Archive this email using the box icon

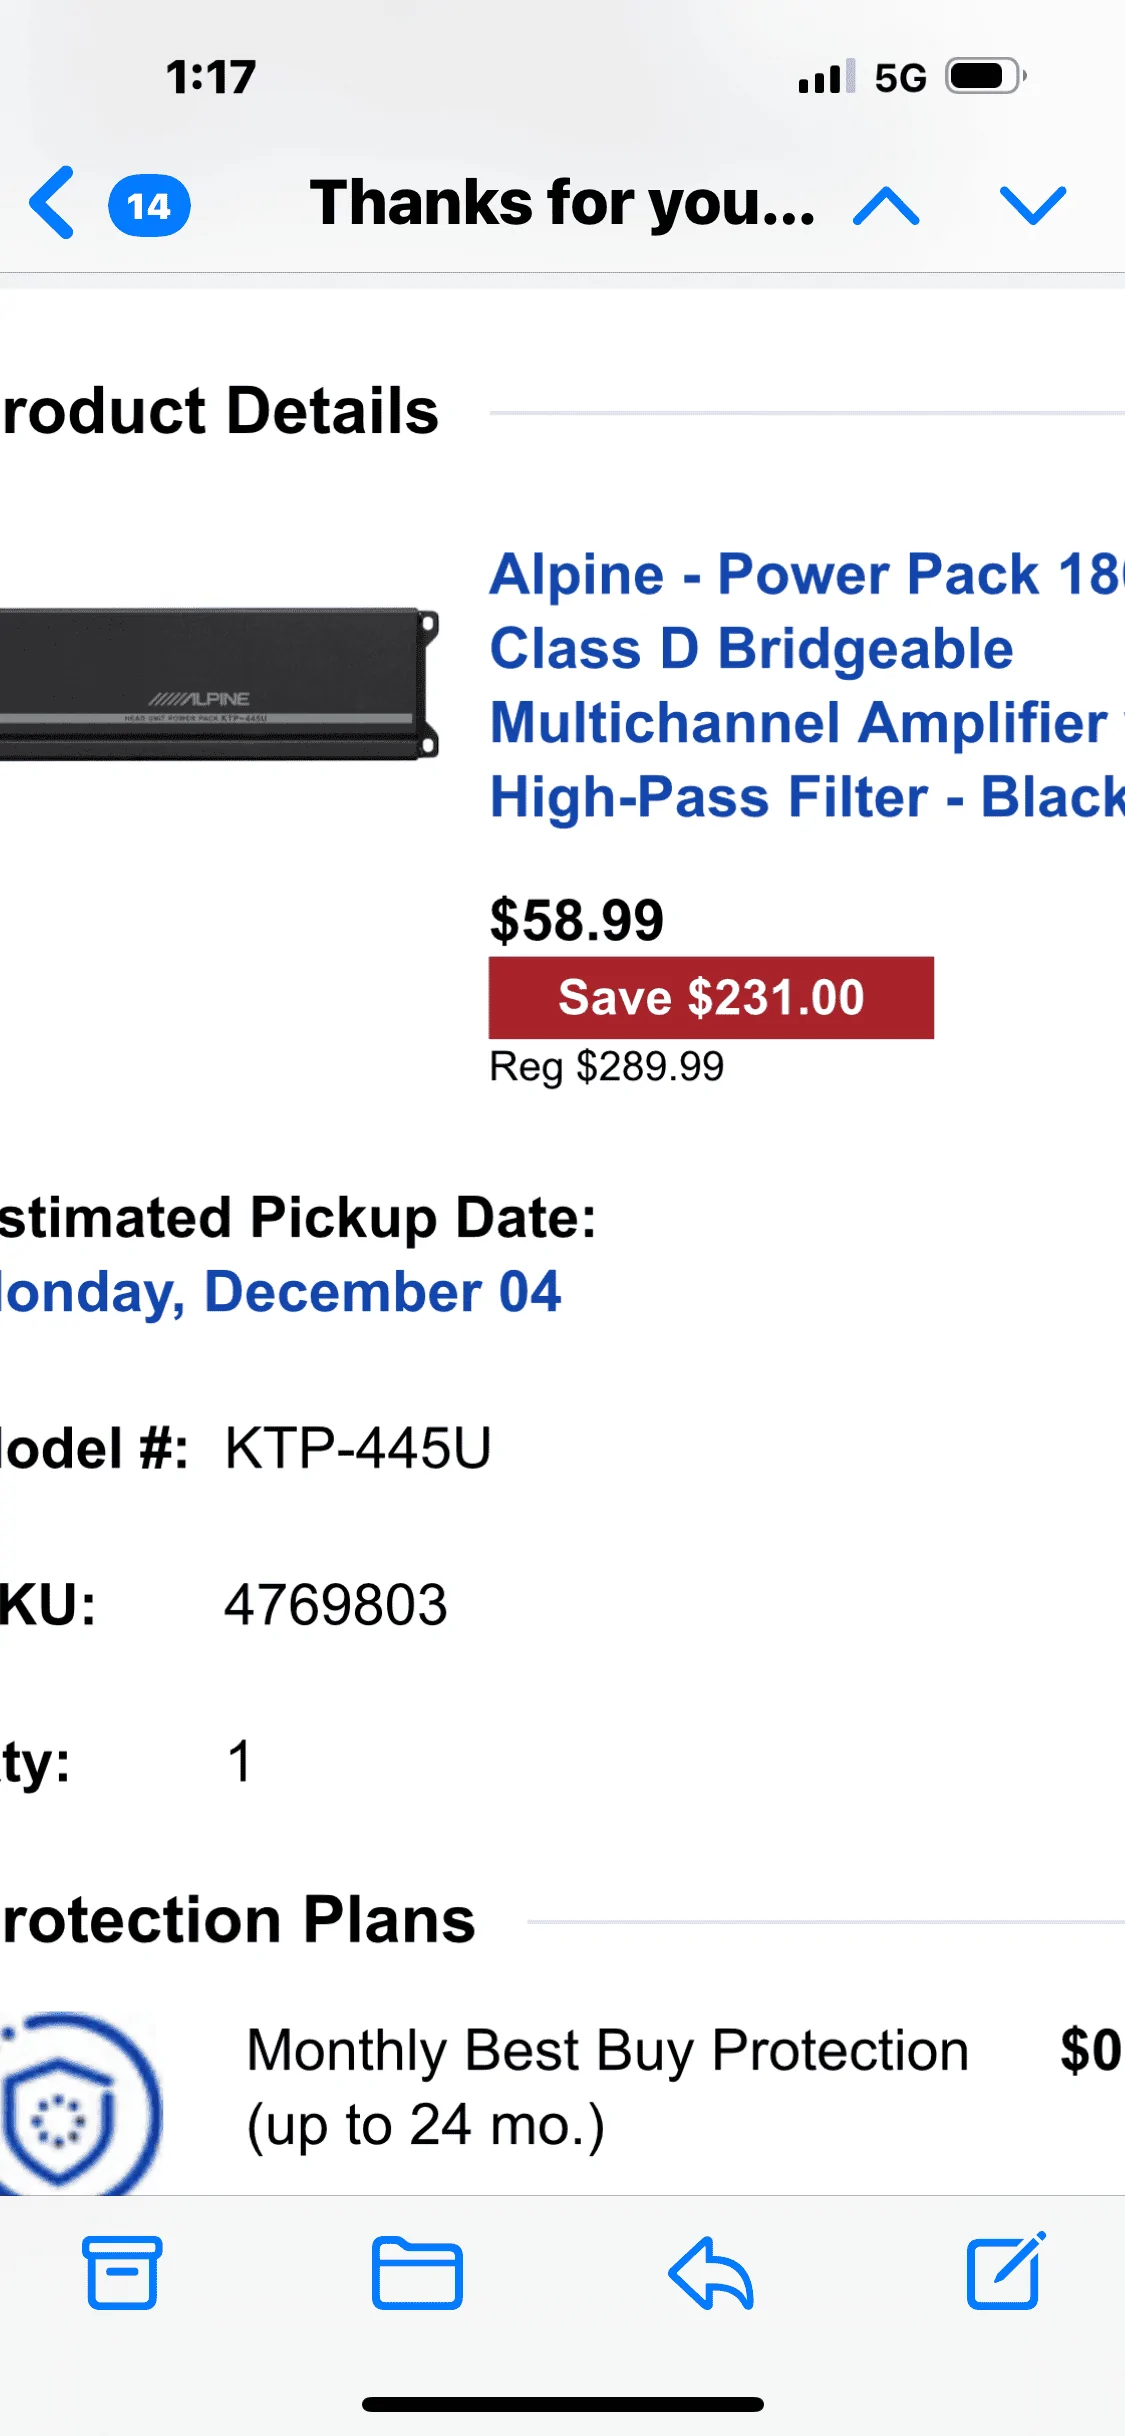tap(122, 2272)
